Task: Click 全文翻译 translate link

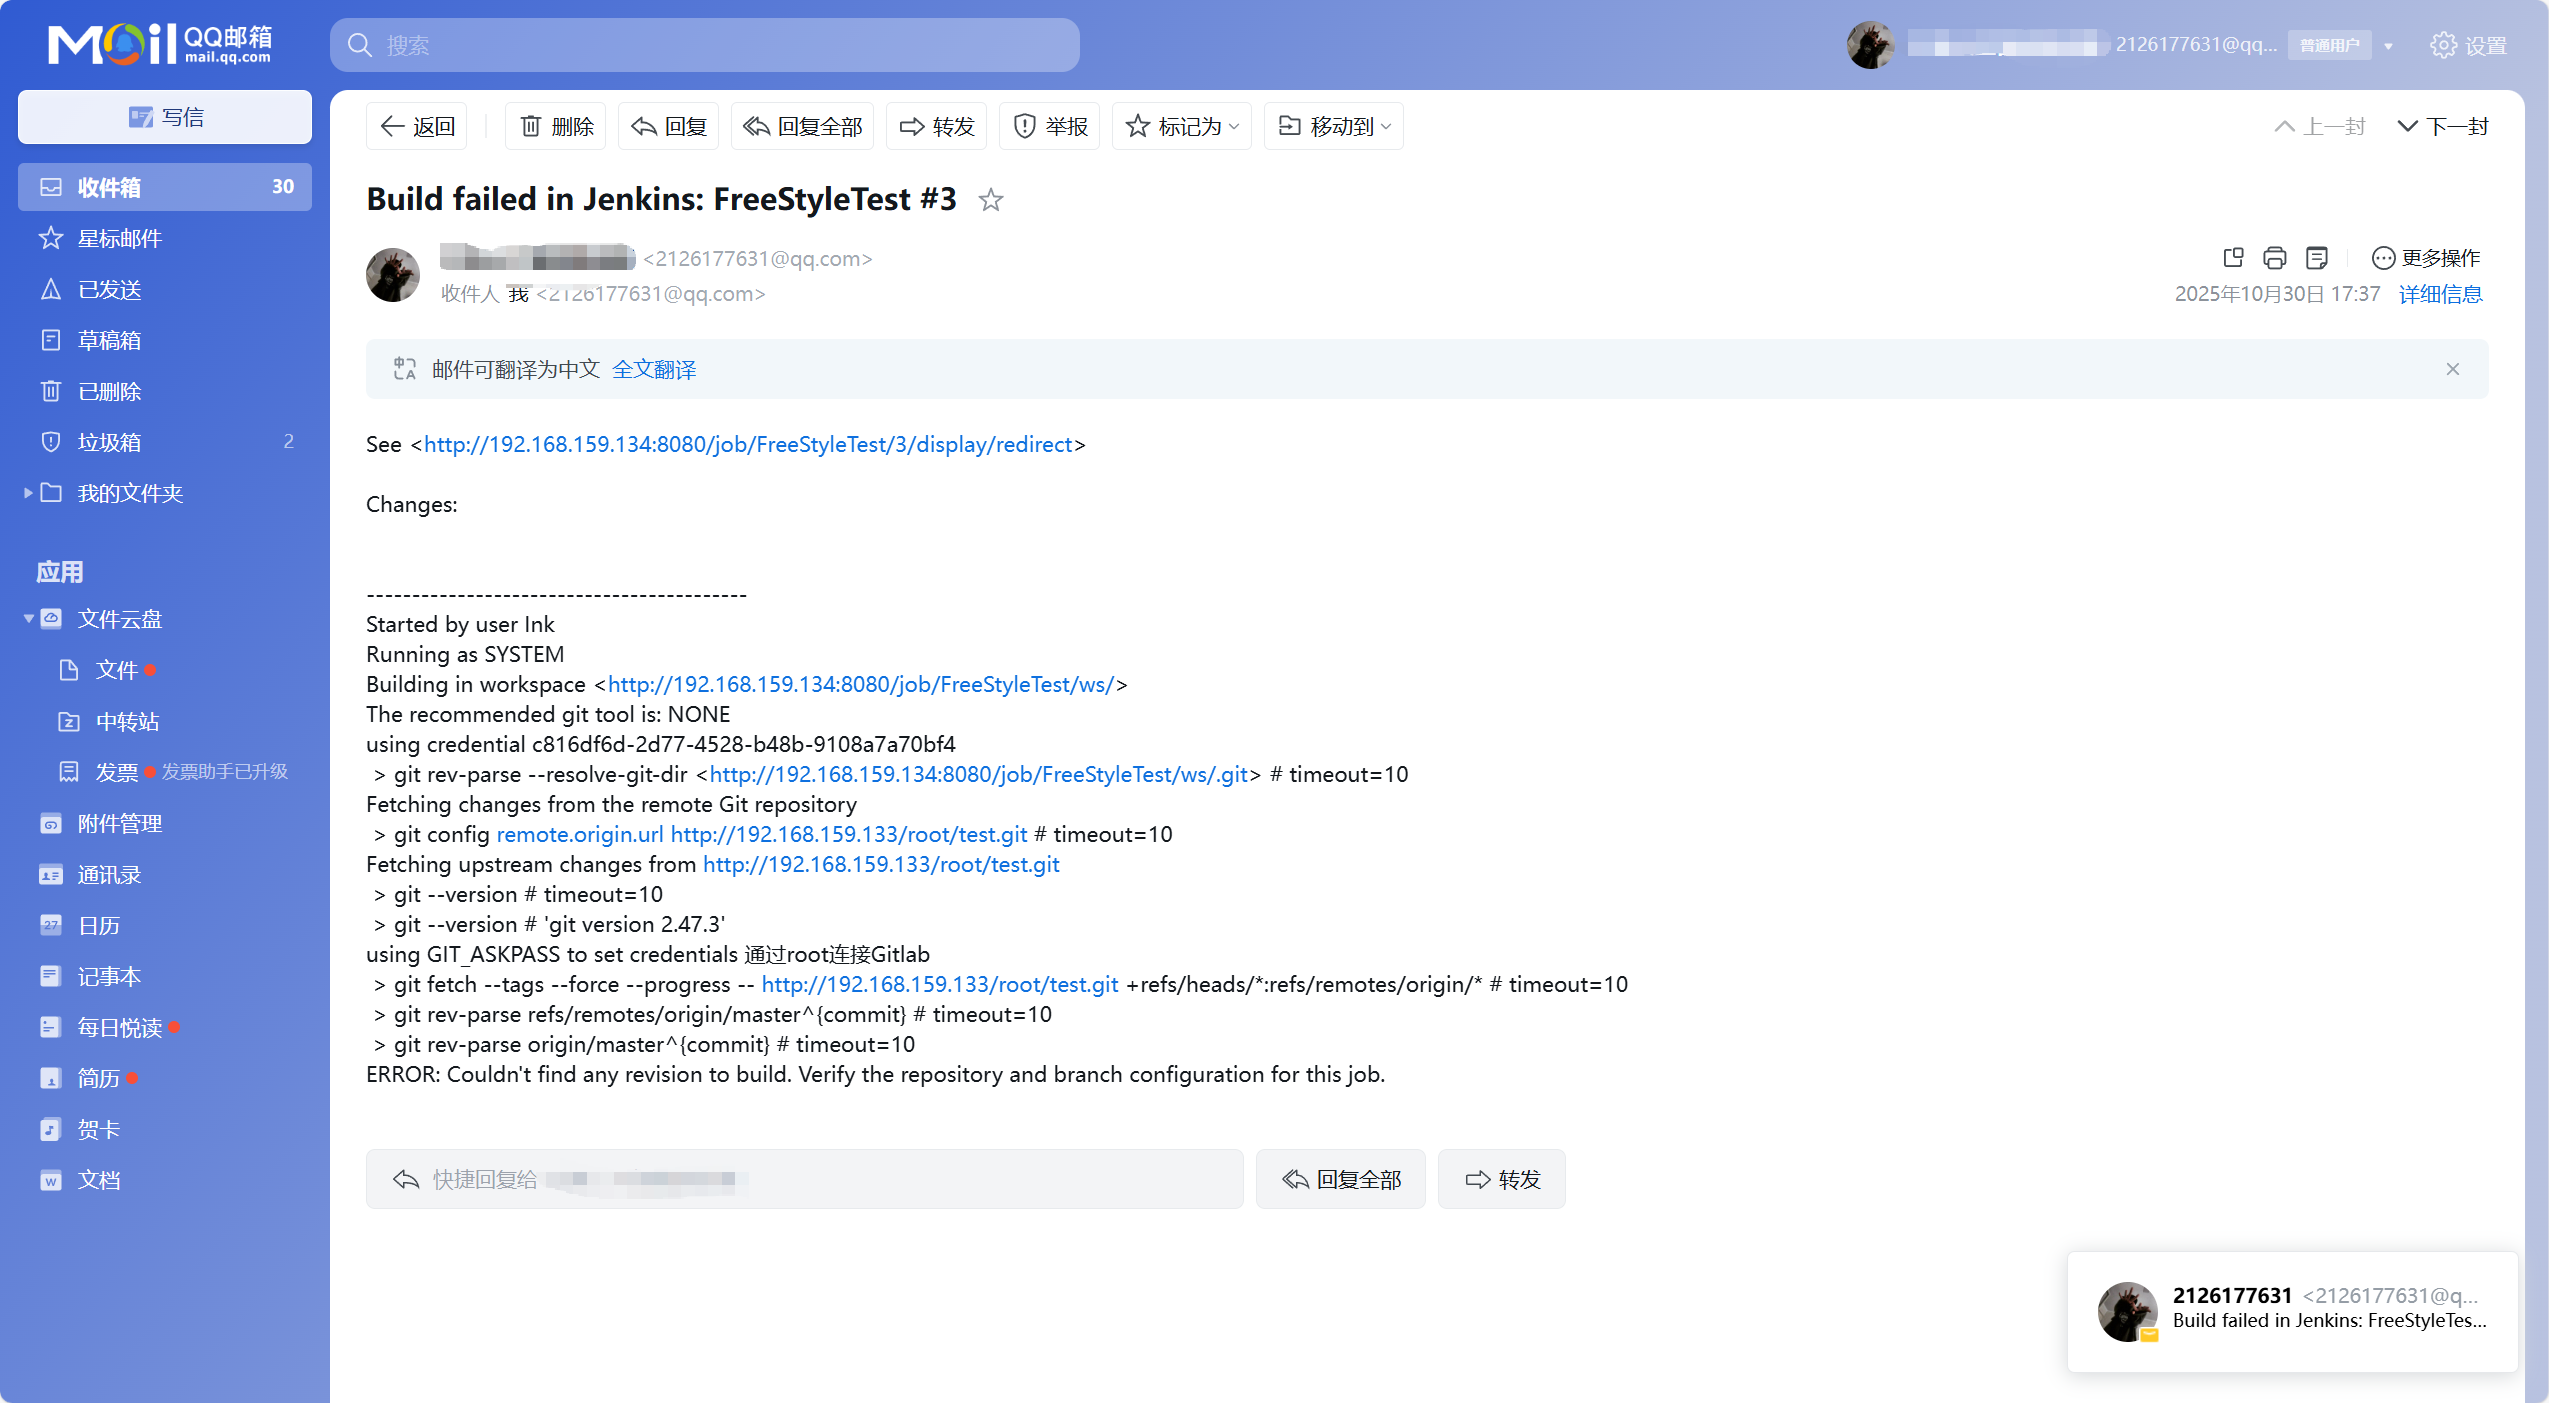Action: (654, 369)
